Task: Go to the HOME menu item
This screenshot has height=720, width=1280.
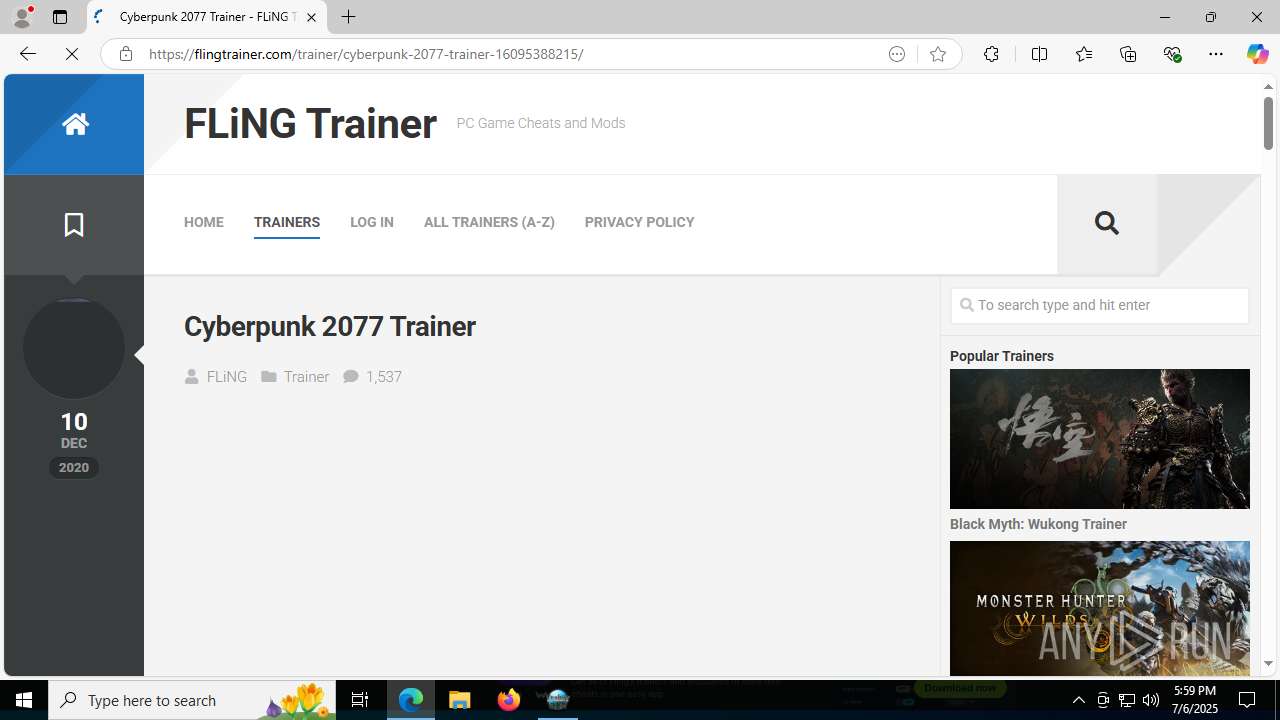Action: click(204, 222)
